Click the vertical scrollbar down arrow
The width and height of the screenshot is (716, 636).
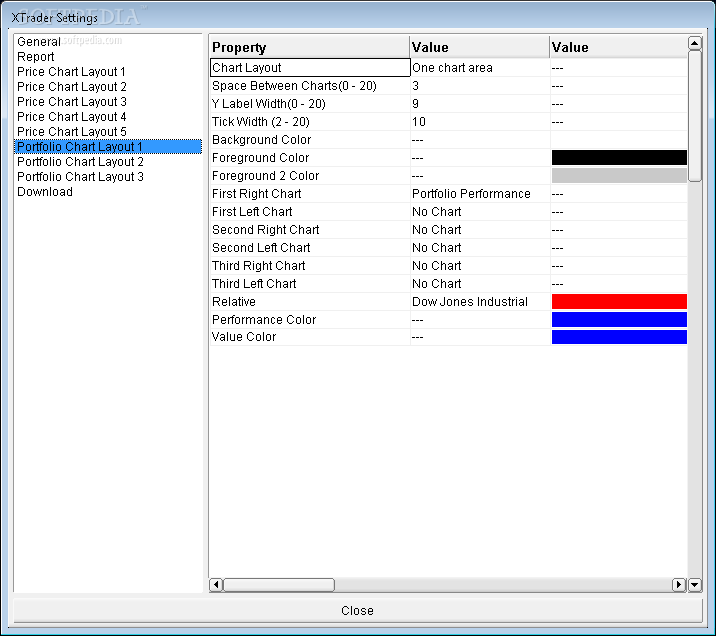(x=695, y=584)
